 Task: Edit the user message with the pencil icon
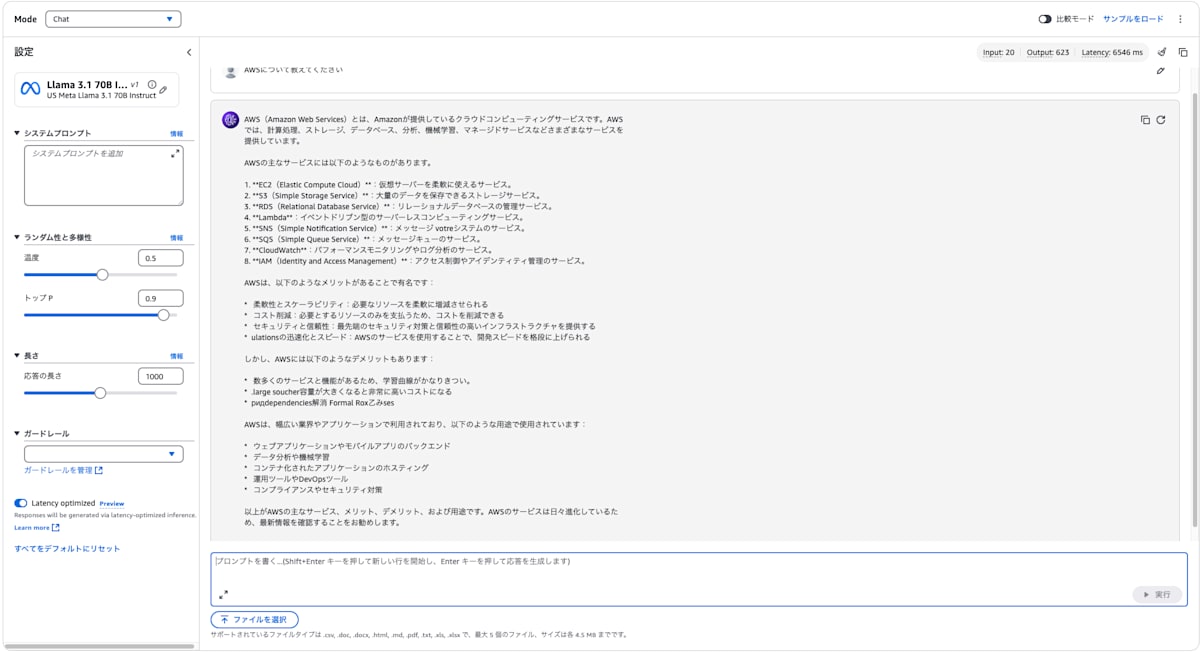click(1161, 71)
